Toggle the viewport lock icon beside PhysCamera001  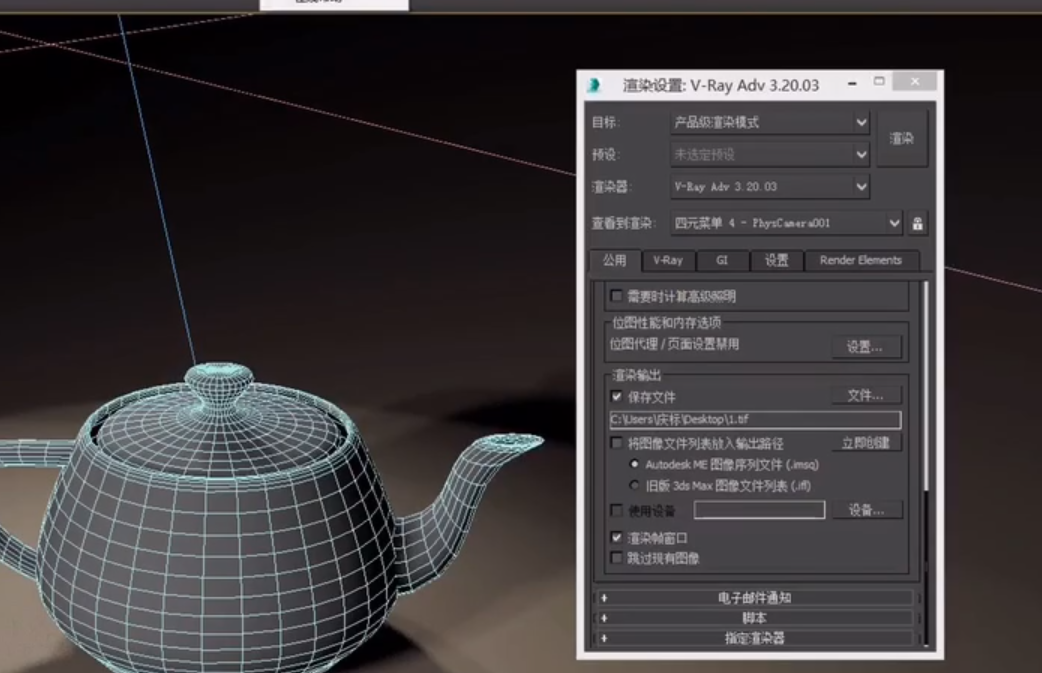click(917, 224)
